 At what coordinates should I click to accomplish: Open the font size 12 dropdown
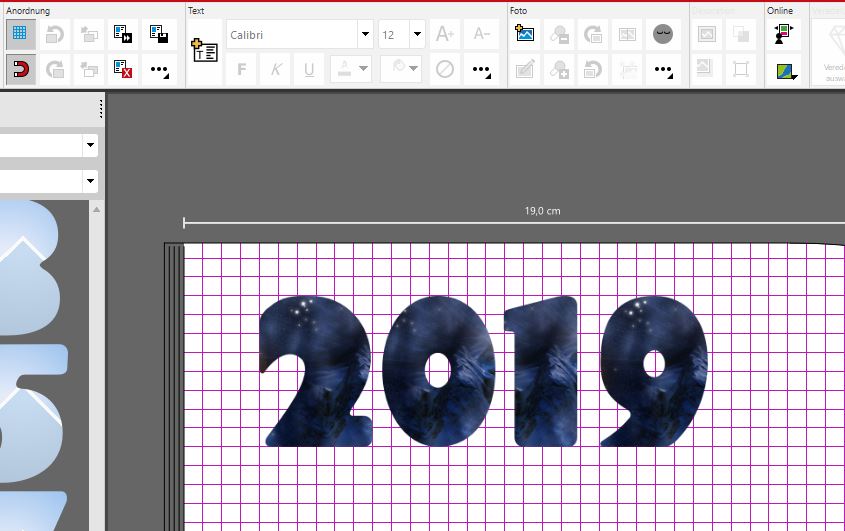pyautogui.click(x=417, y=35)
